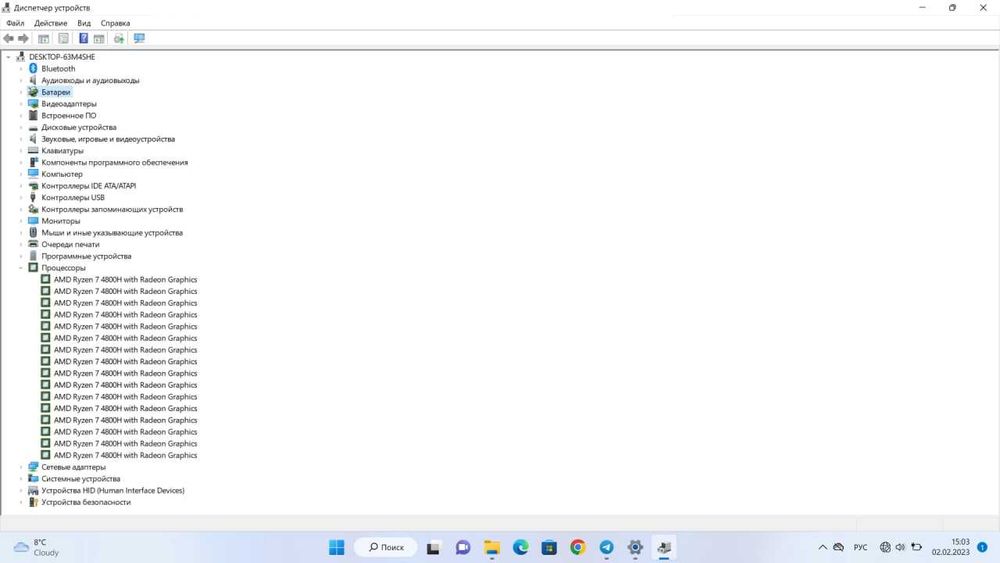Click the Forward arrow in toolbar
Screen dimensions: 1000x563
click(24, 39)
